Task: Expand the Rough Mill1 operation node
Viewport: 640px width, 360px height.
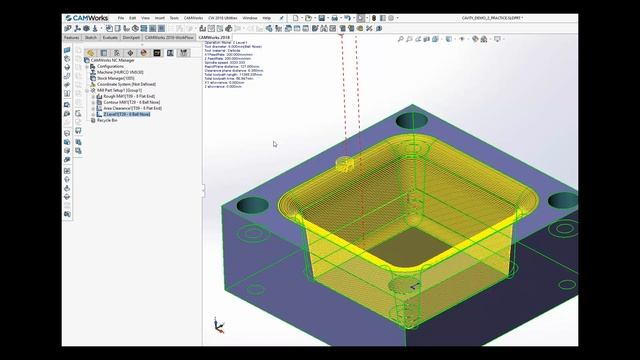Action: [93, 96]
